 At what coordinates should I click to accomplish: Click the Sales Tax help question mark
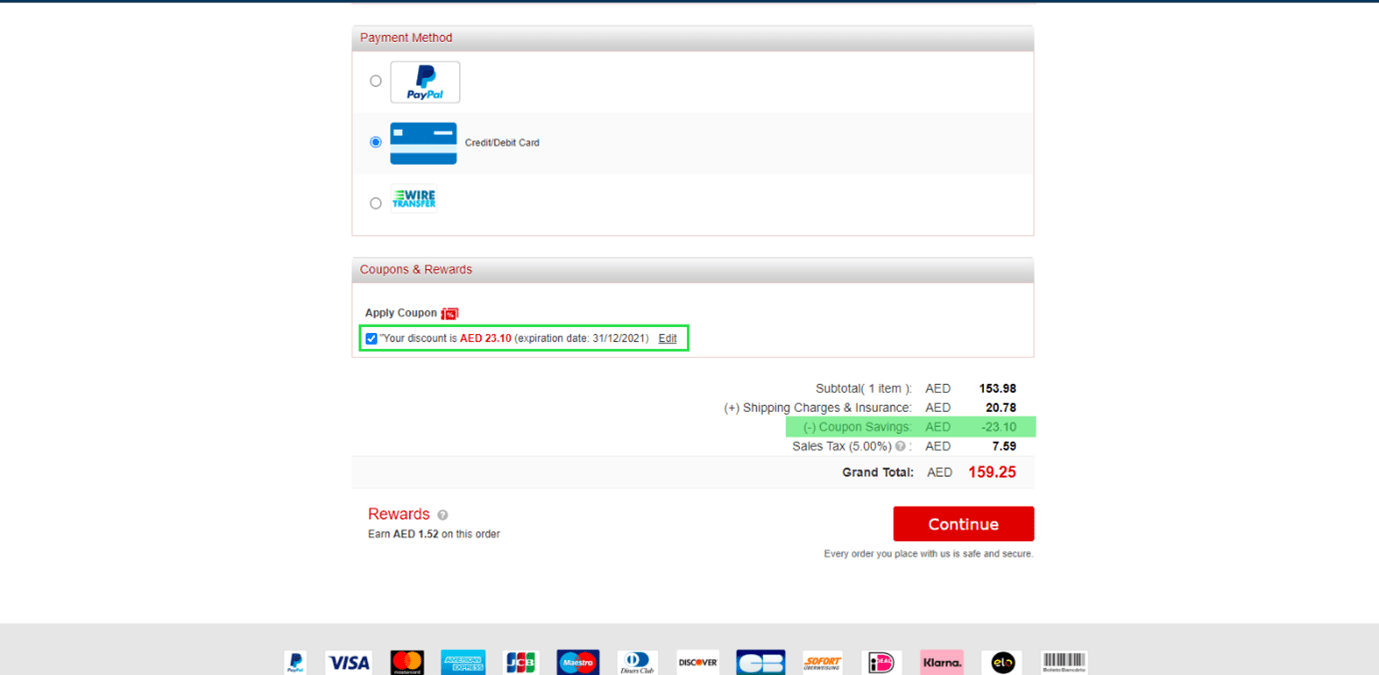(x=900, y=447)
